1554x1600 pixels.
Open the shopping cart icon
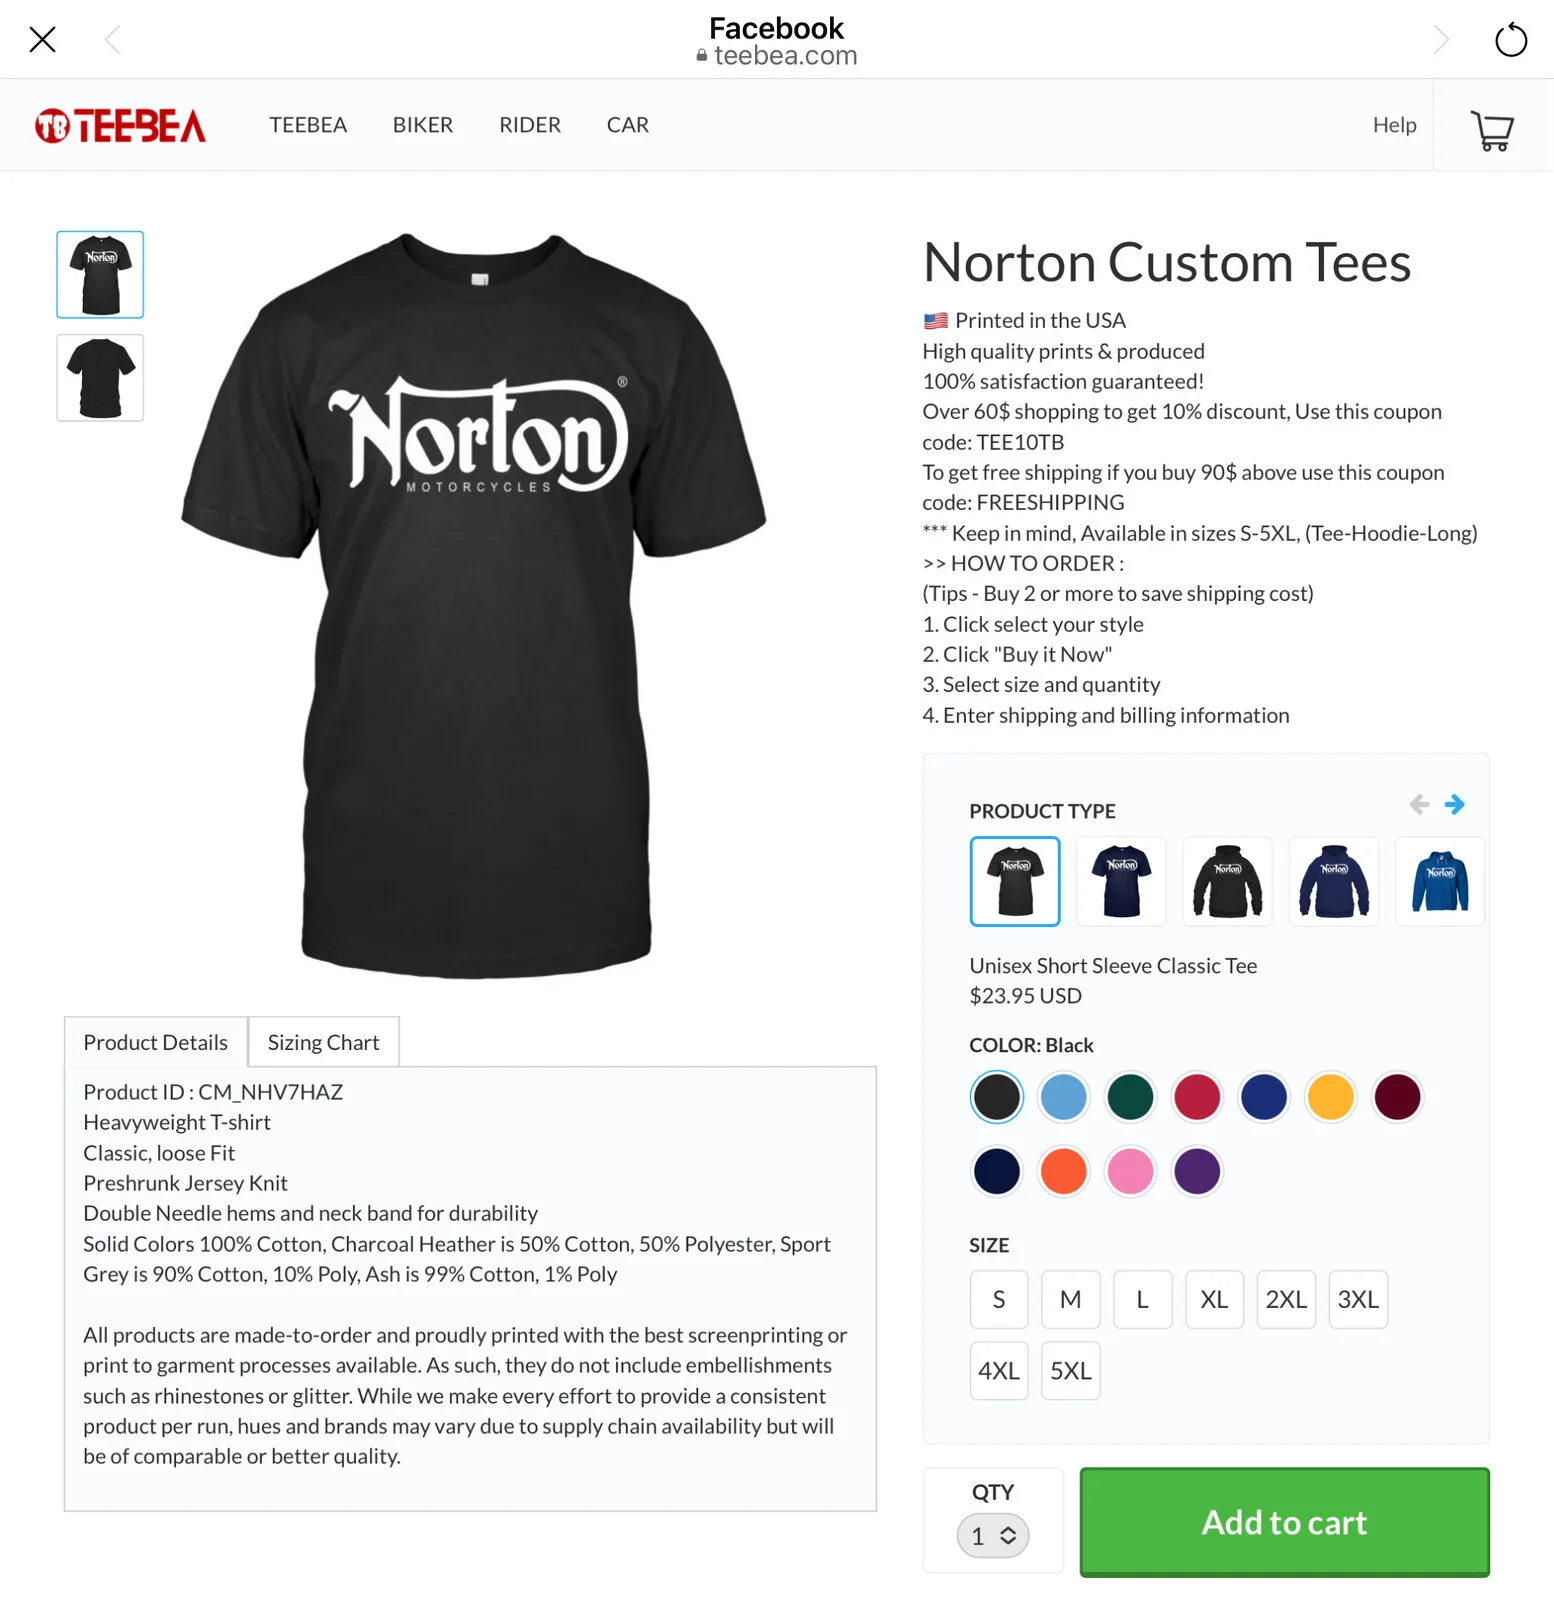(1492, 129)
